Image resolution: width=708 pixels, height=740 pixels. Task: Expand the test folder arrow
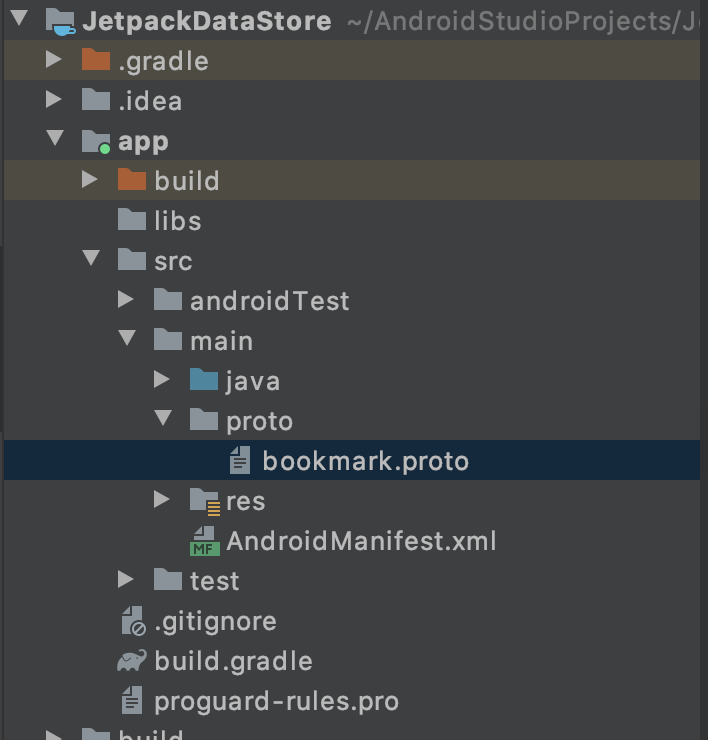pyautogui.click(x=126, y=579)
